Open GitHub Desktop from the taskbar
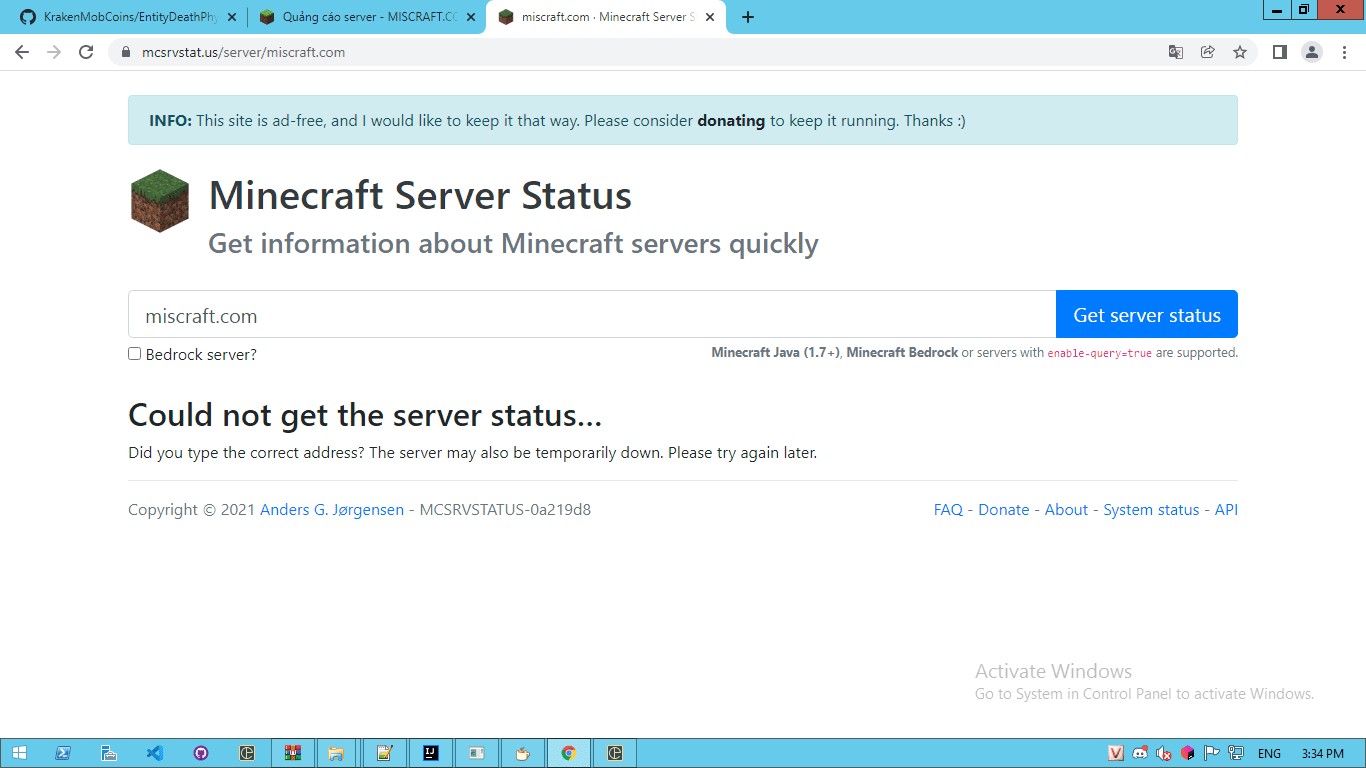The width and height of the screenshot is (1366, 768). [x=201, y=753]
